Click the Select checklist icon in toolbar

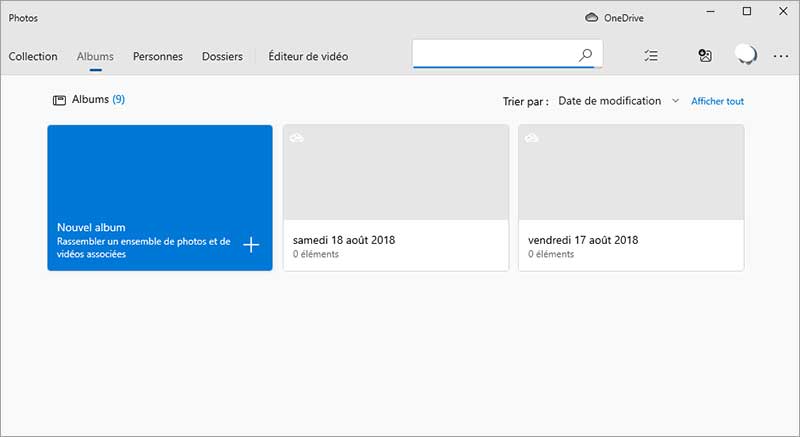652,56
